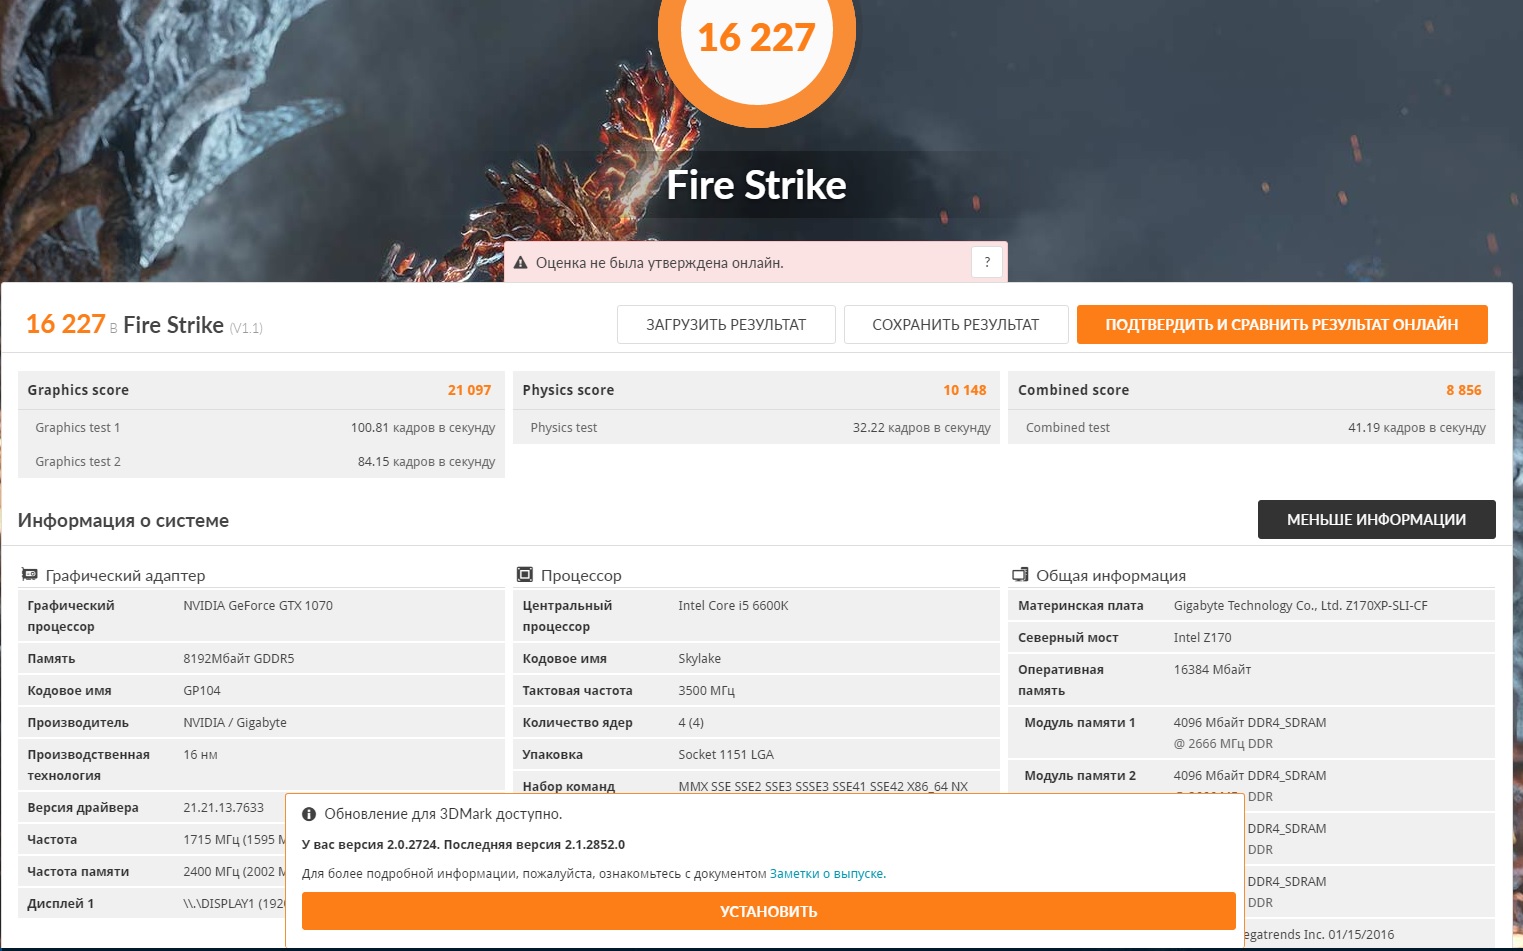Click the Gigabyte Z170XP-SLI-CF motherboard value
1523x951 pixels.
click(x=1301, y=605)
